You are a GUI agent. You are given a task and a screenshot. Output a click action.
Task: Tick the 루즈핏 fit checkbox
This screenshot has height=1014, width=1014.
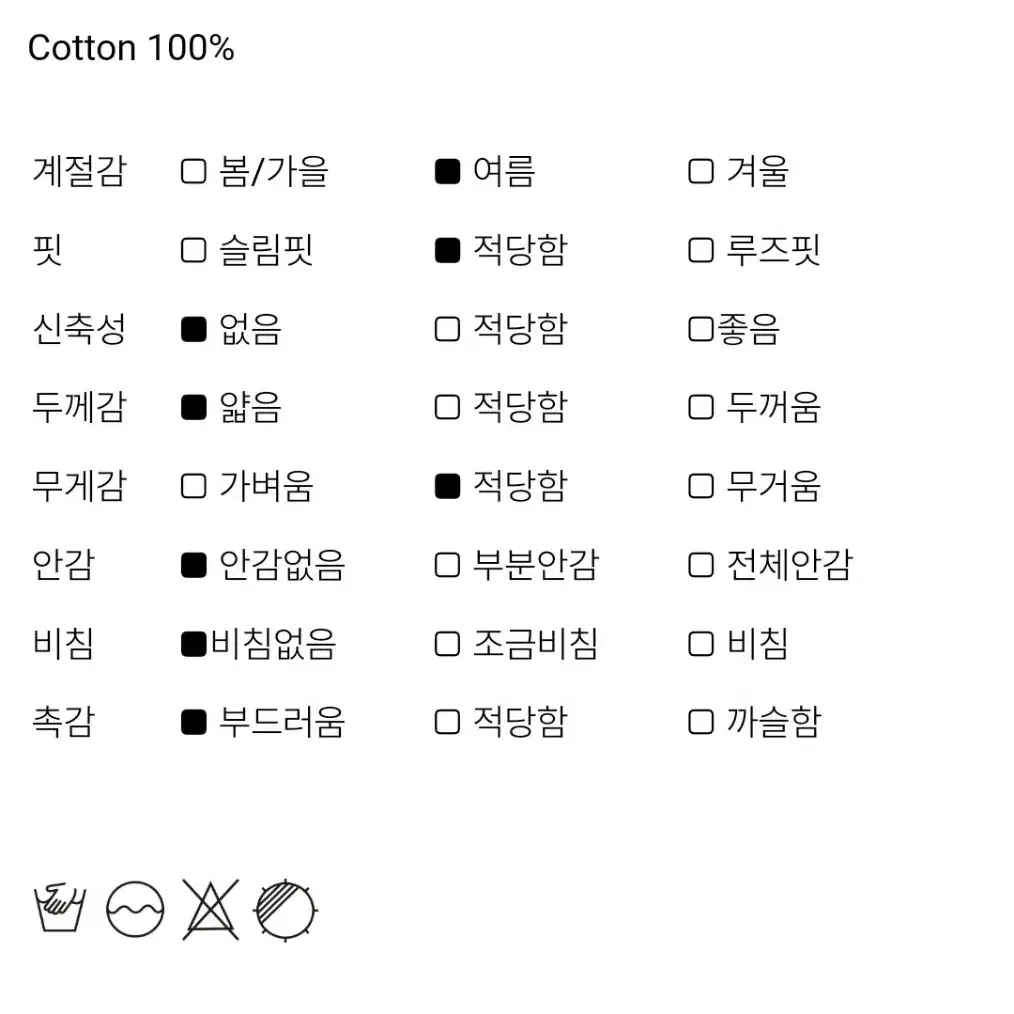(x=701, y=250)
